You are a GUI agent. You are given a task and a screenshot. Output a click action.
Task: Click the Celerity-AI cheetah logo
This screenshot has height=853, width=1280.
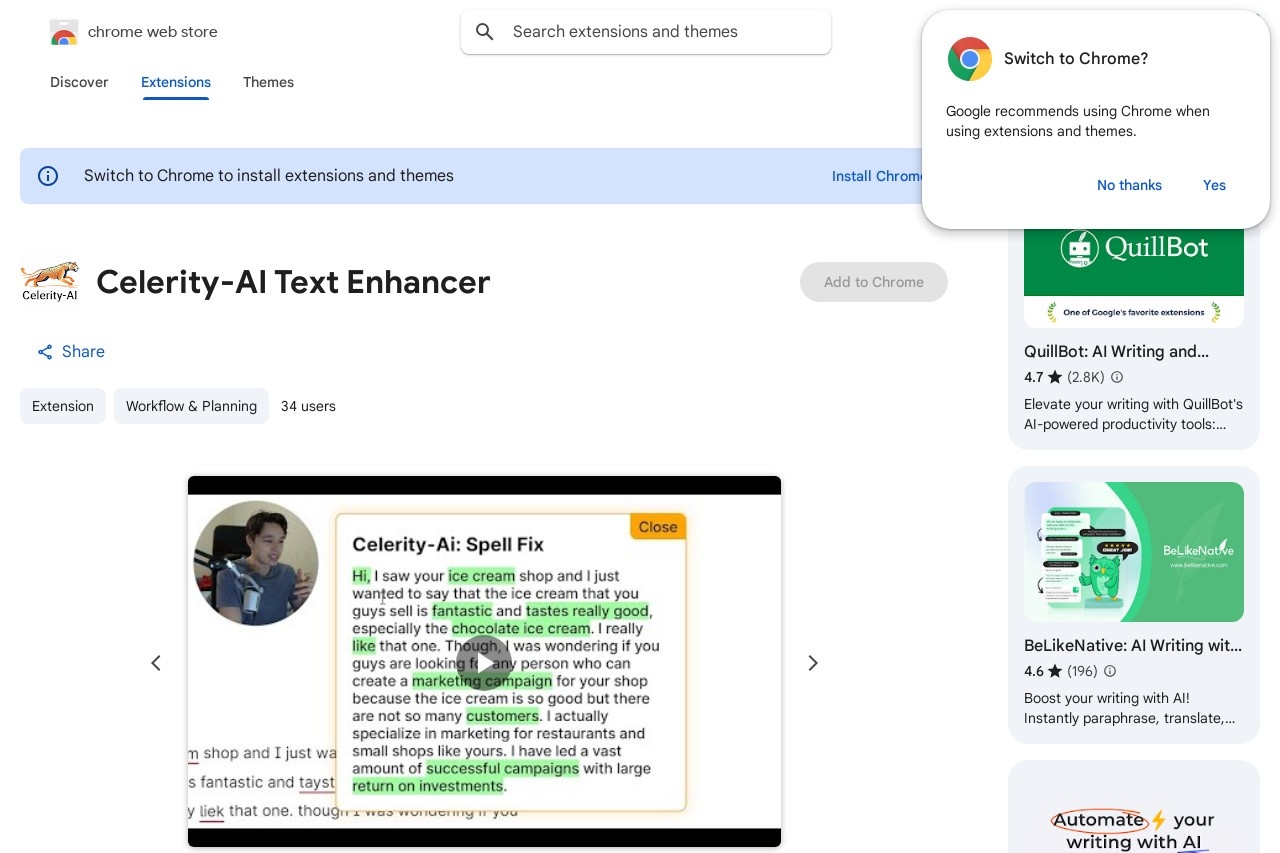coord(49,282)
